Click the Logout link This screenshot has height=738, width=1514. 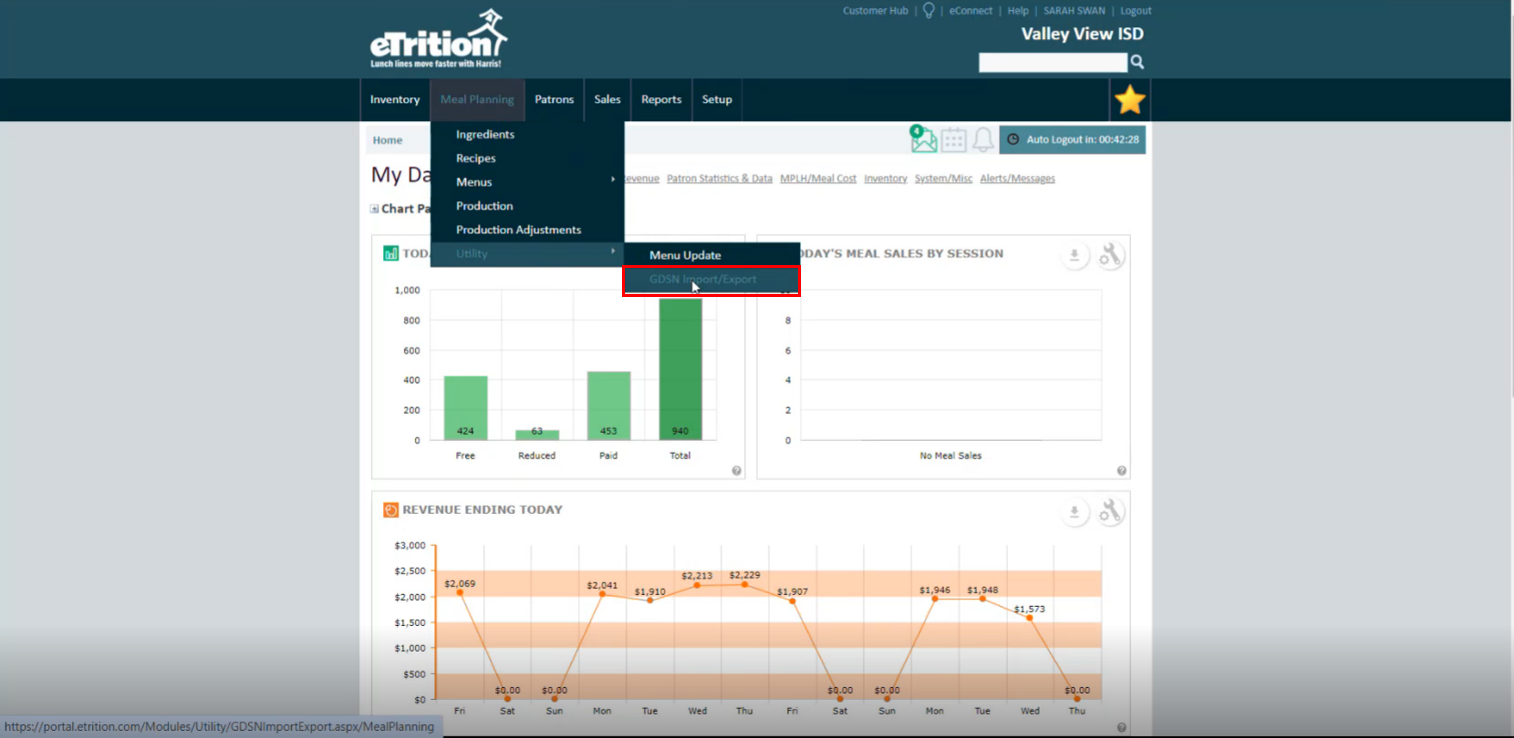(x=1135, y=11)
